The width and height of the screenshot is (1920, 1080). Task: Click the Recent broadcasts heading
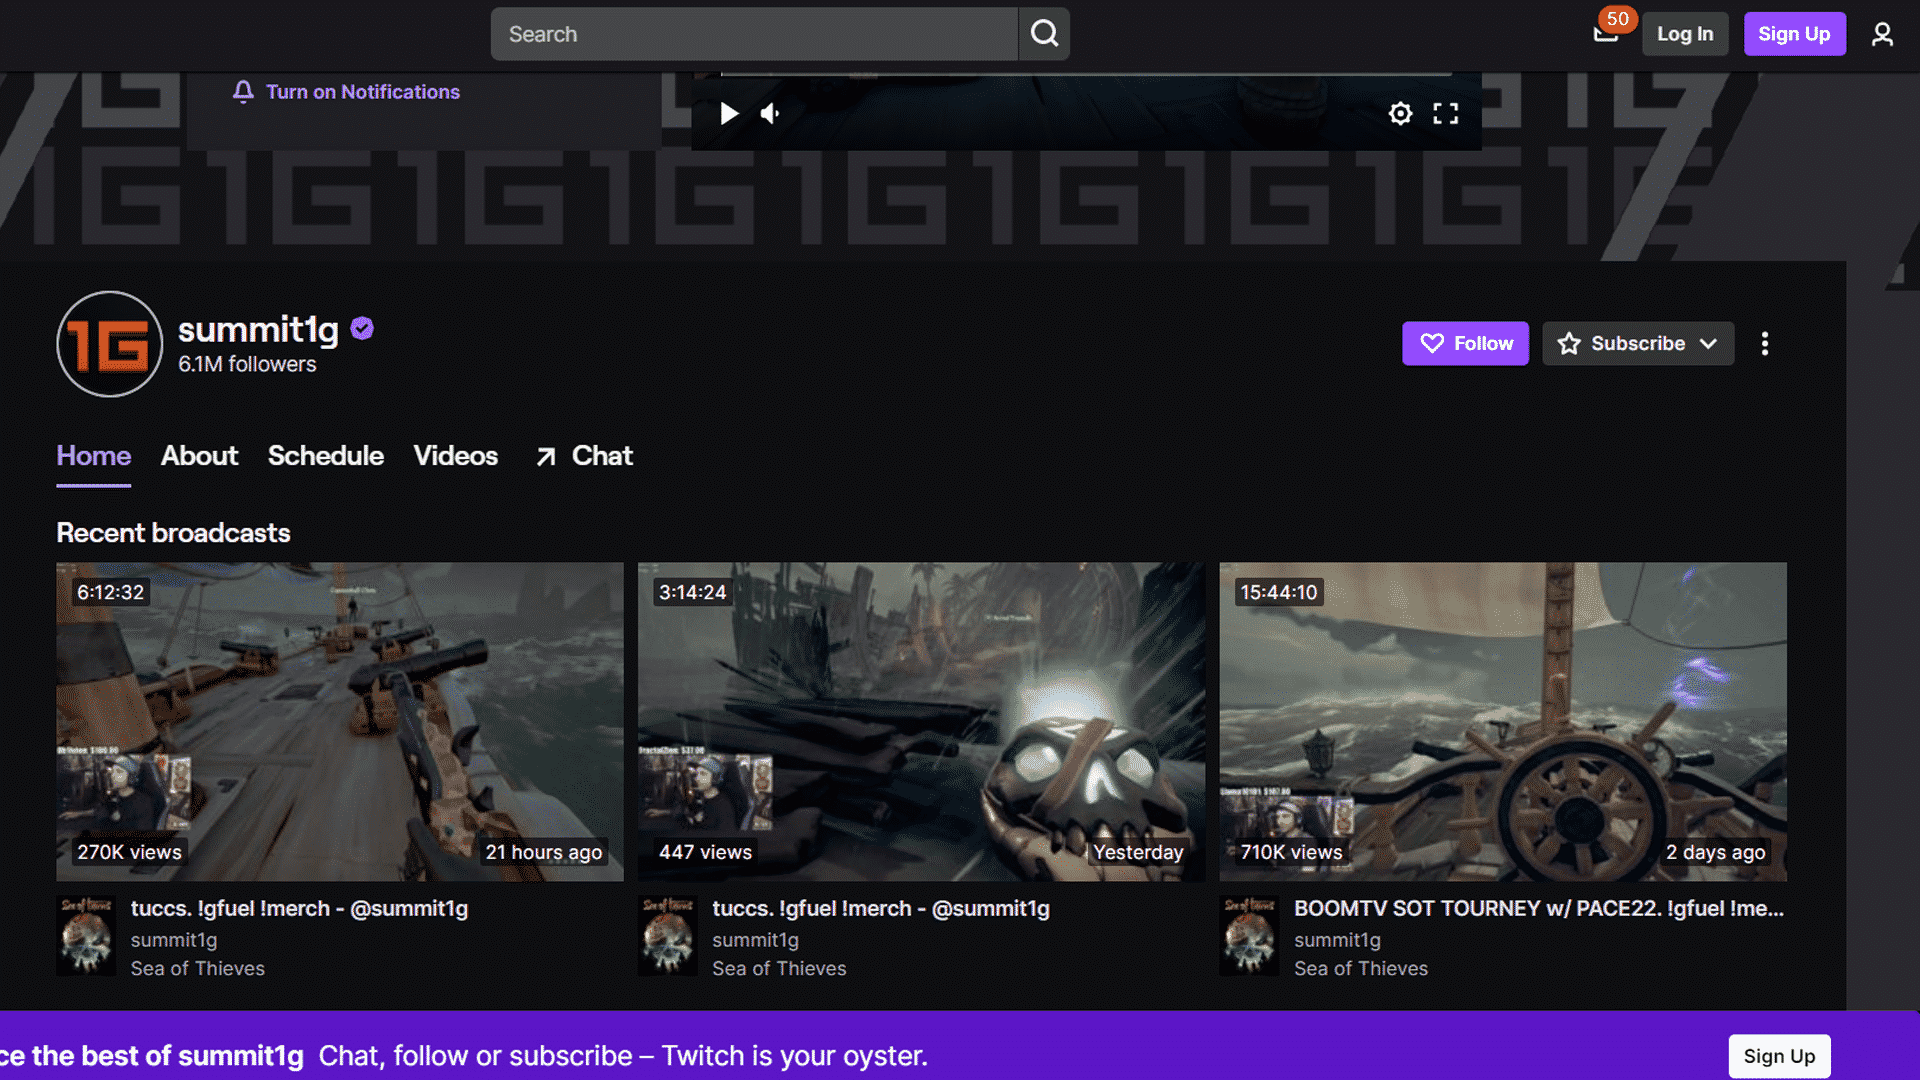173,533
